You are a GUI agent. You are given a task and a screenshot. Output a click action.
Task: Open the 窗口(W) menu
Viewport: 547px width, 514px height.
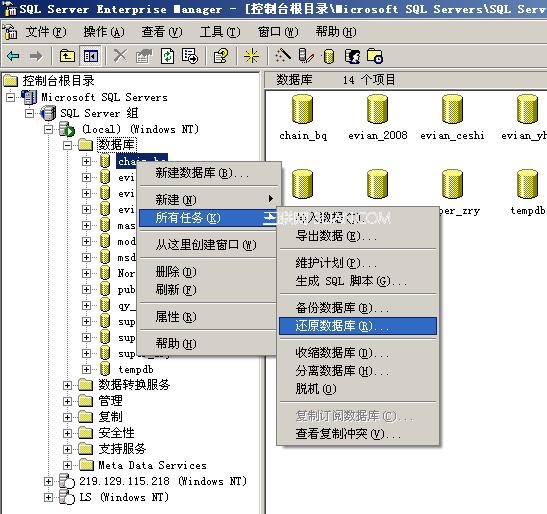pos(278,32)
